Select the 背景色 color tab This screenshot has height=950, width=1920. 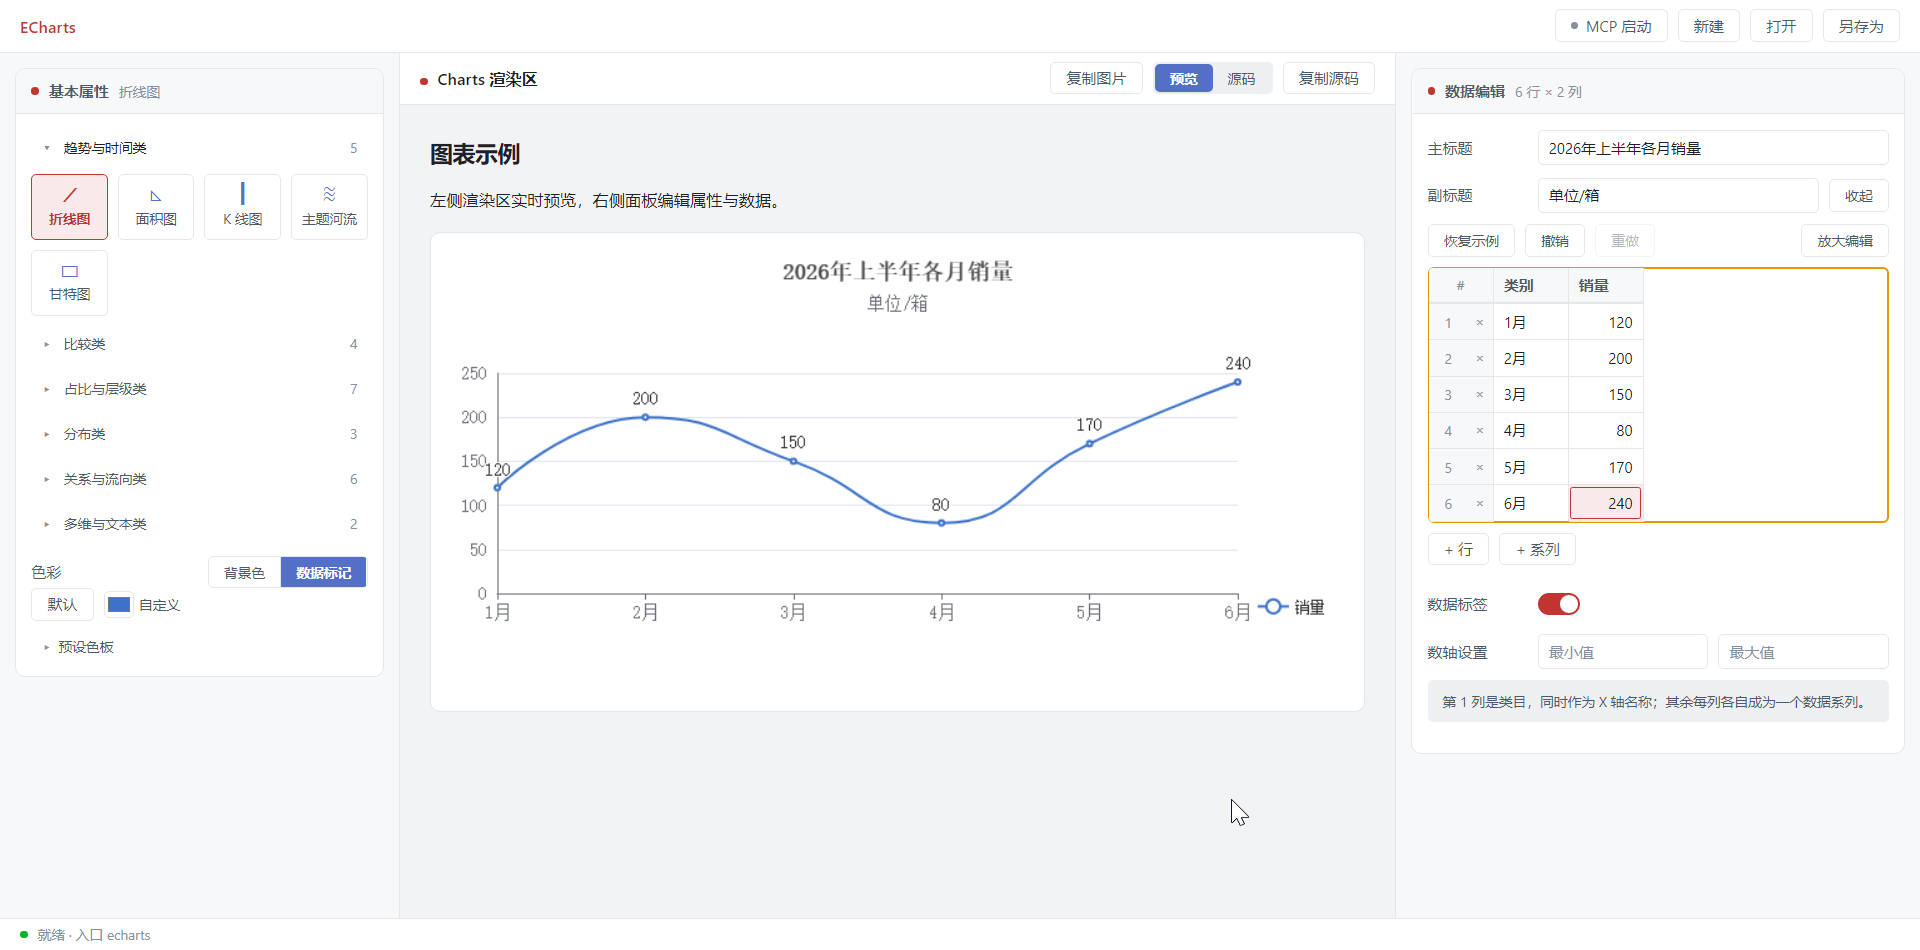(x=245, y=572)
